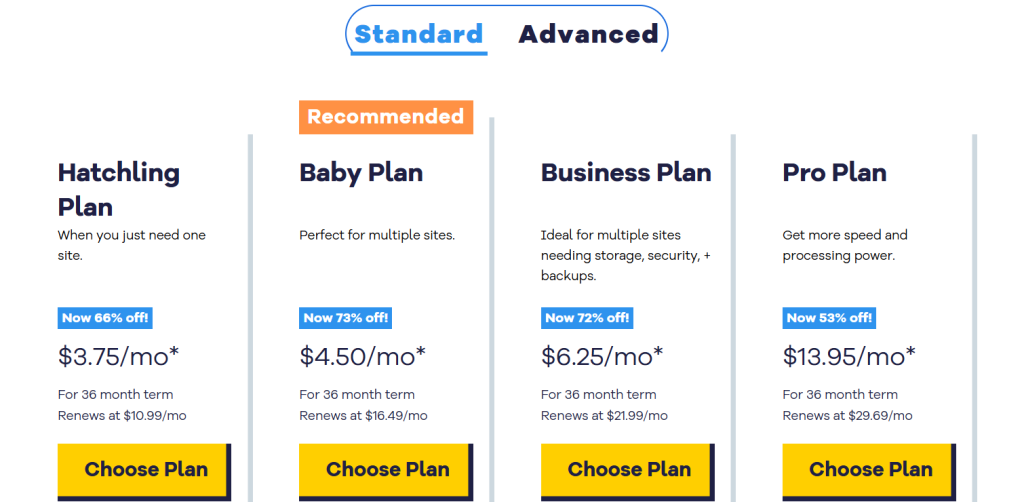Click the $3.75/mo Hatchling price
The width and height of the screenshot is (1024, 502).
point(119,356)
